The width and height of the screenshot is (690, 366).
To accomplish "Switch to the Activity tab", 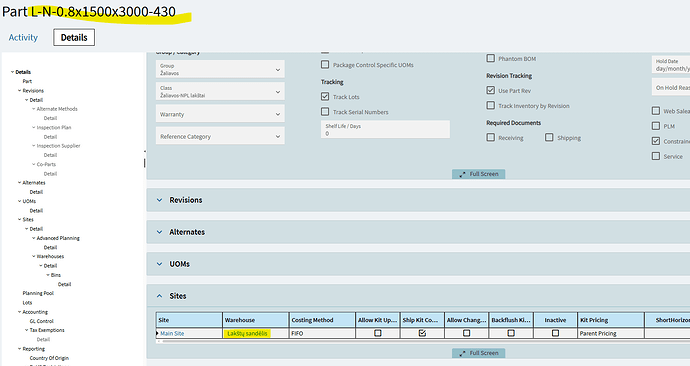I will click(x=23, y=37).
